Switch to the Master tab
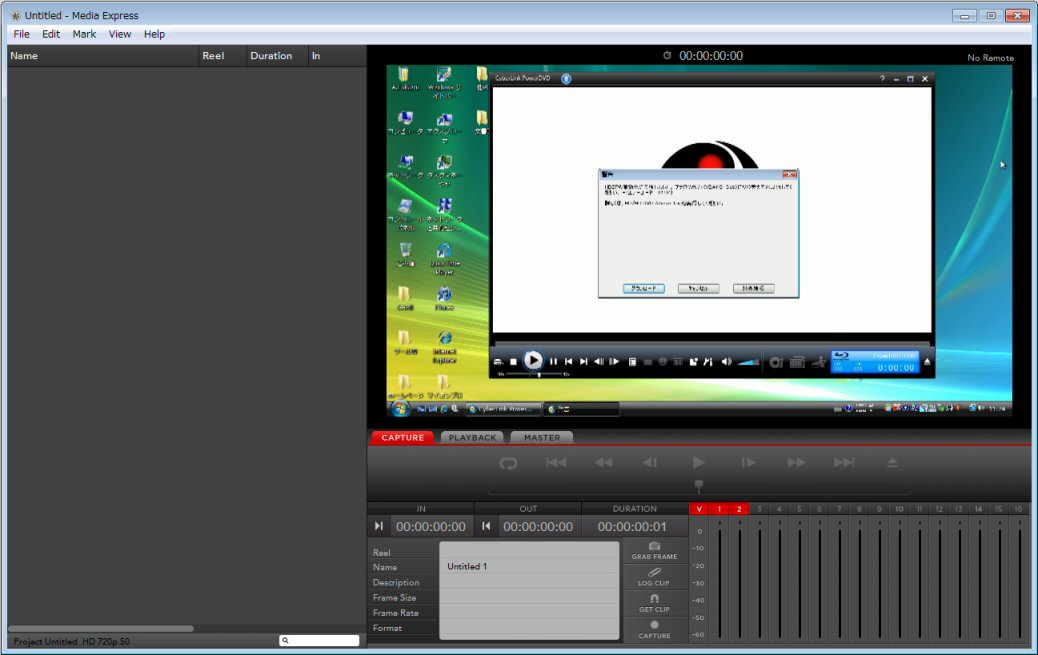The width and height of the screenshot is (1038, 655). point(542,437)
